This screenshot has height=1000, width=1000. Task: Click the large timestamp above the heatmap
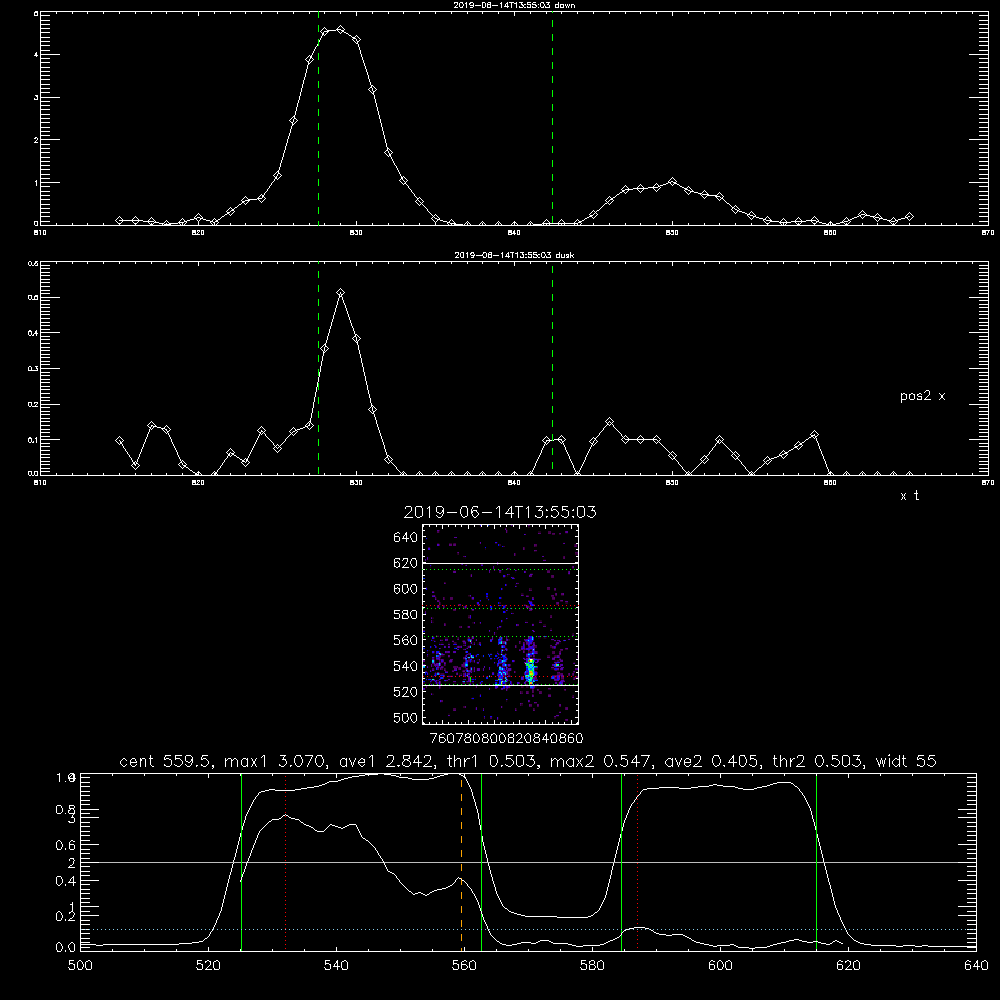[500, 512]
